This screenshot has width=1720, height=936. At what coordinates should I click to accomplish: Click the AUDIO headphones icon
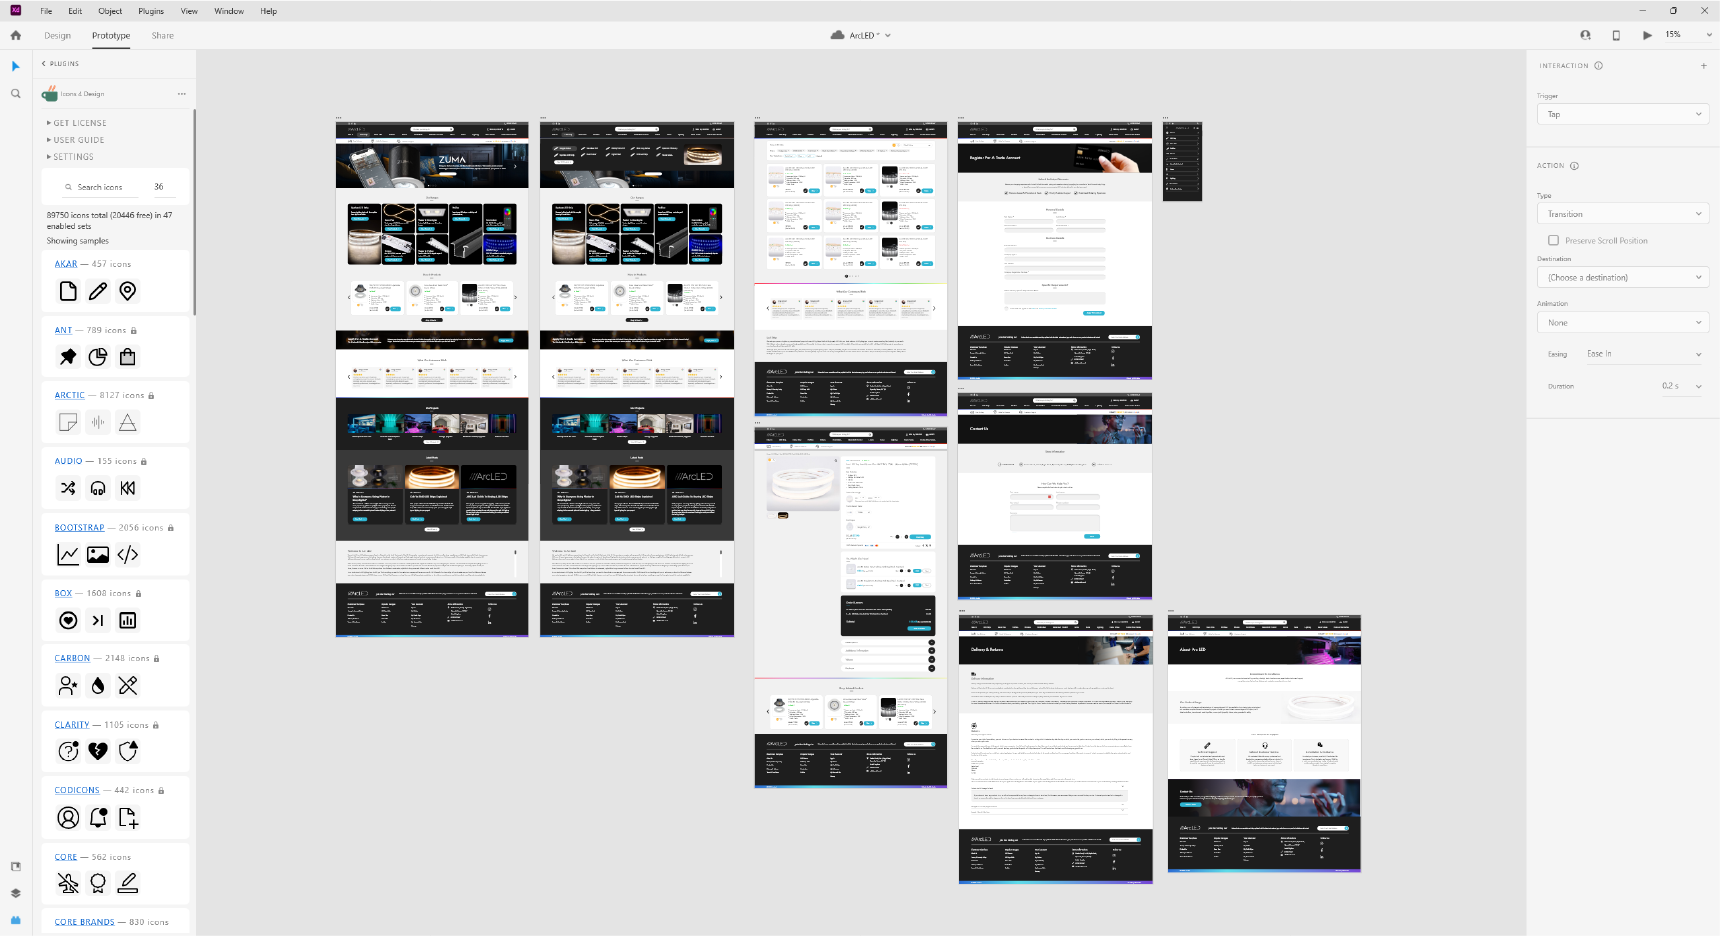[x=98, y=488]
